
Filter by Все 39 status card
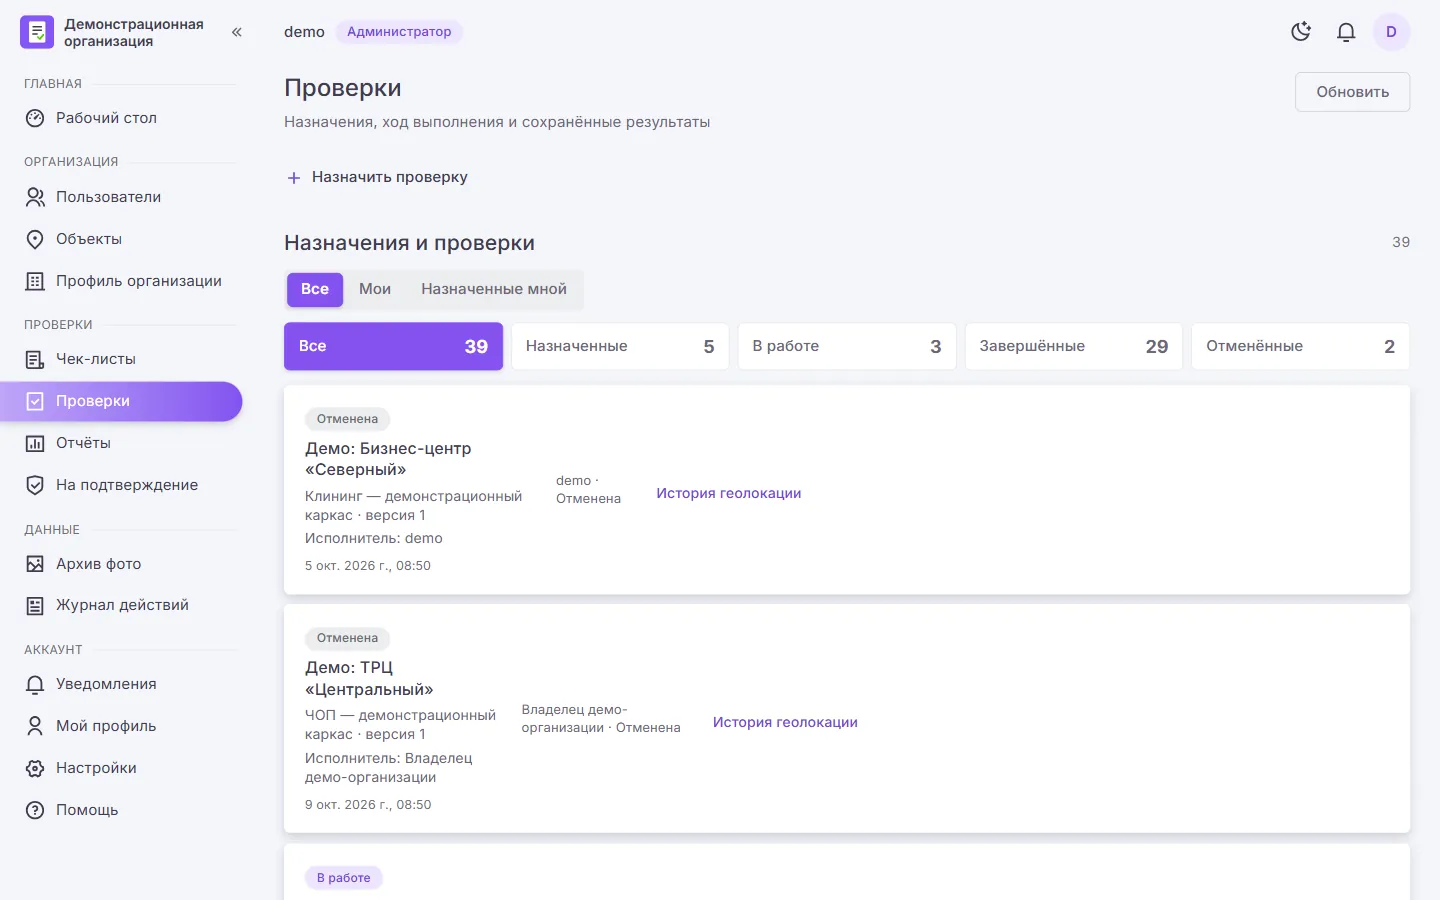[393, 346]
